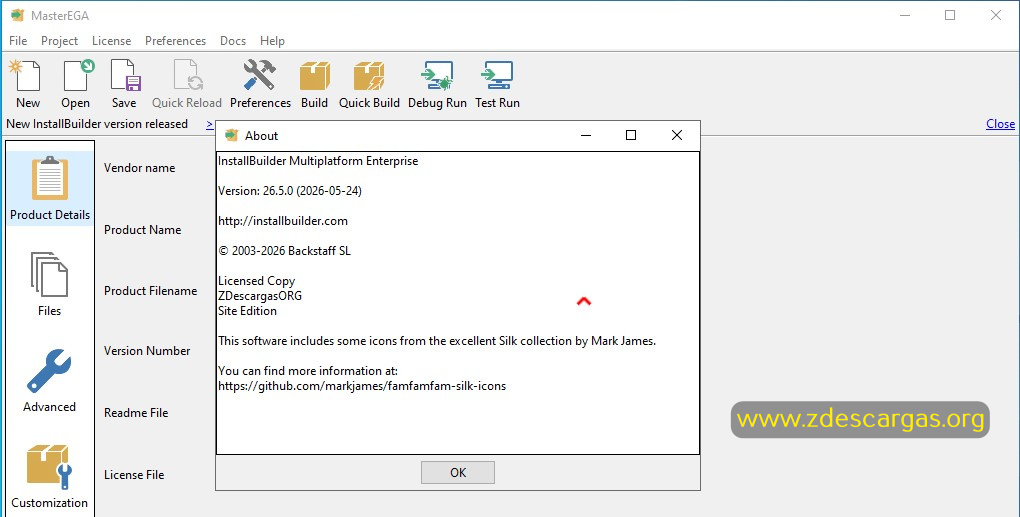Screen dimensions: 1020x517
Task: Open the Advanced wrench section
Action: [x=49, y=380]
